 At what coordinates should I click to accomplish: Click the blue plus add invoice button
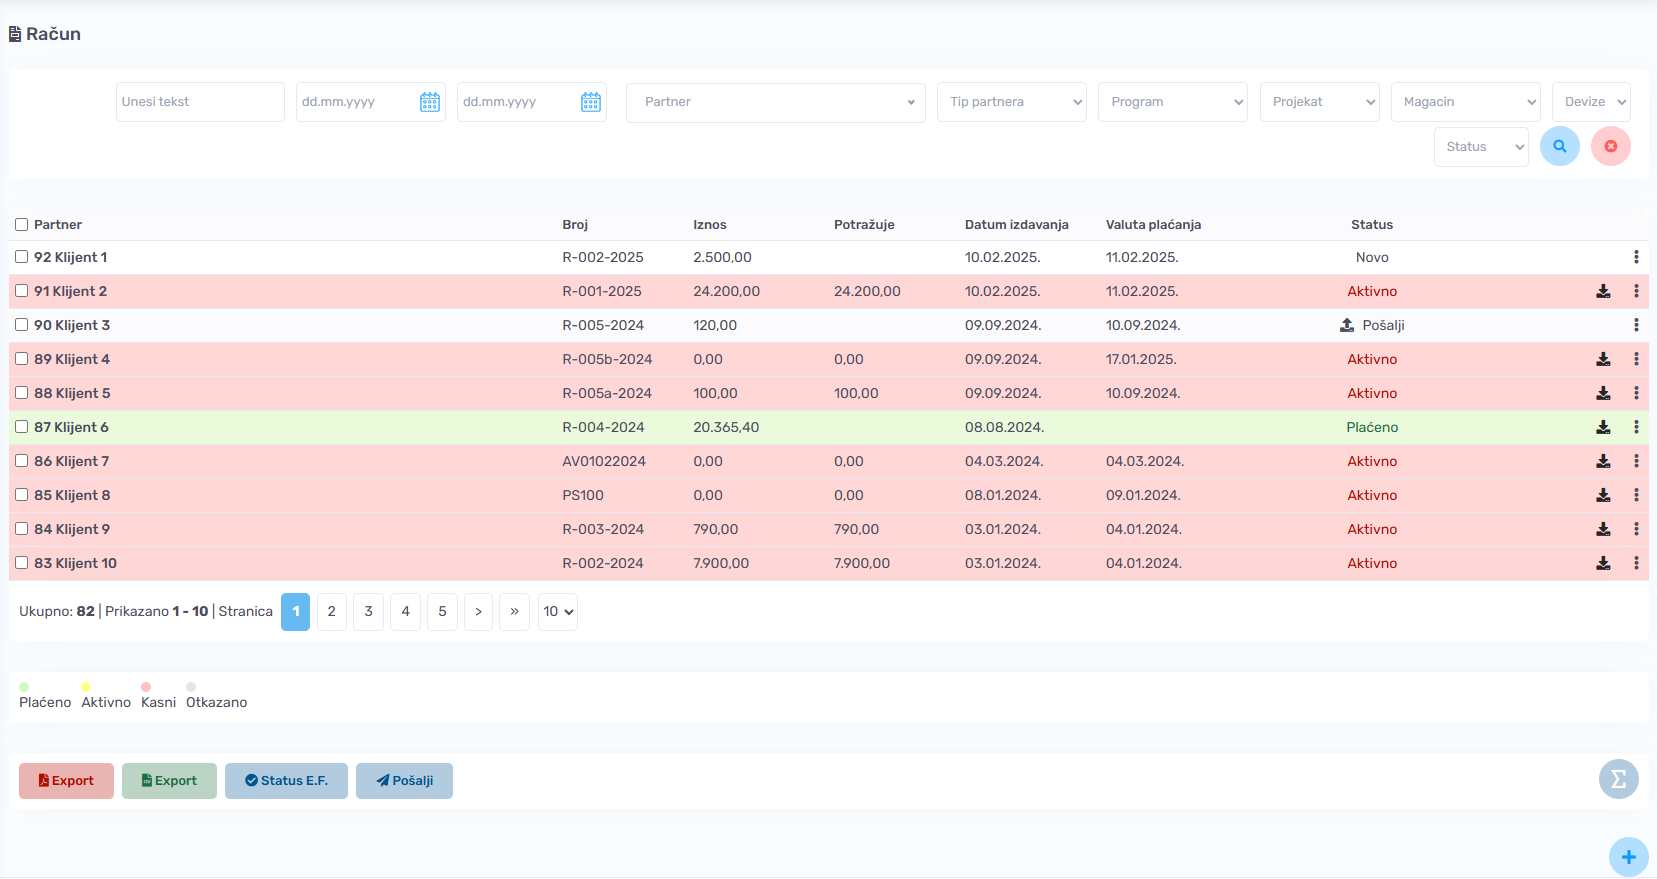[x=1628, y=857]
